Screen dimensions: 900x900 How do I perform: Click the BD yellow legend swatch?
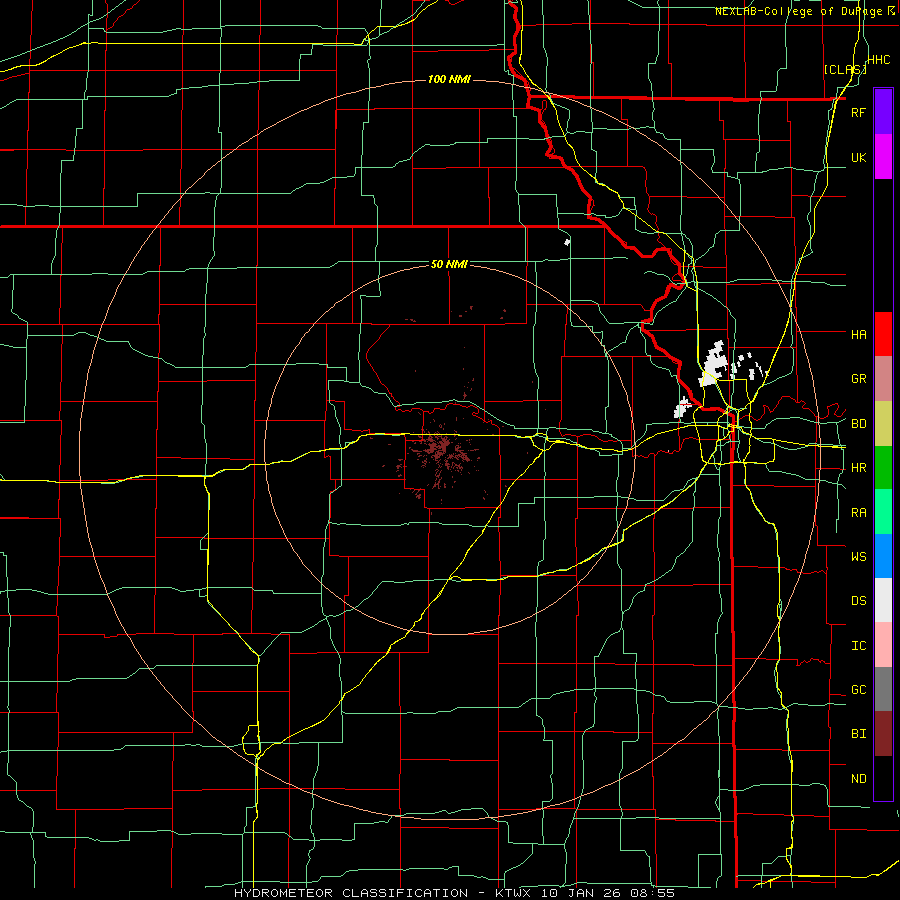click(x=883, y=424)
